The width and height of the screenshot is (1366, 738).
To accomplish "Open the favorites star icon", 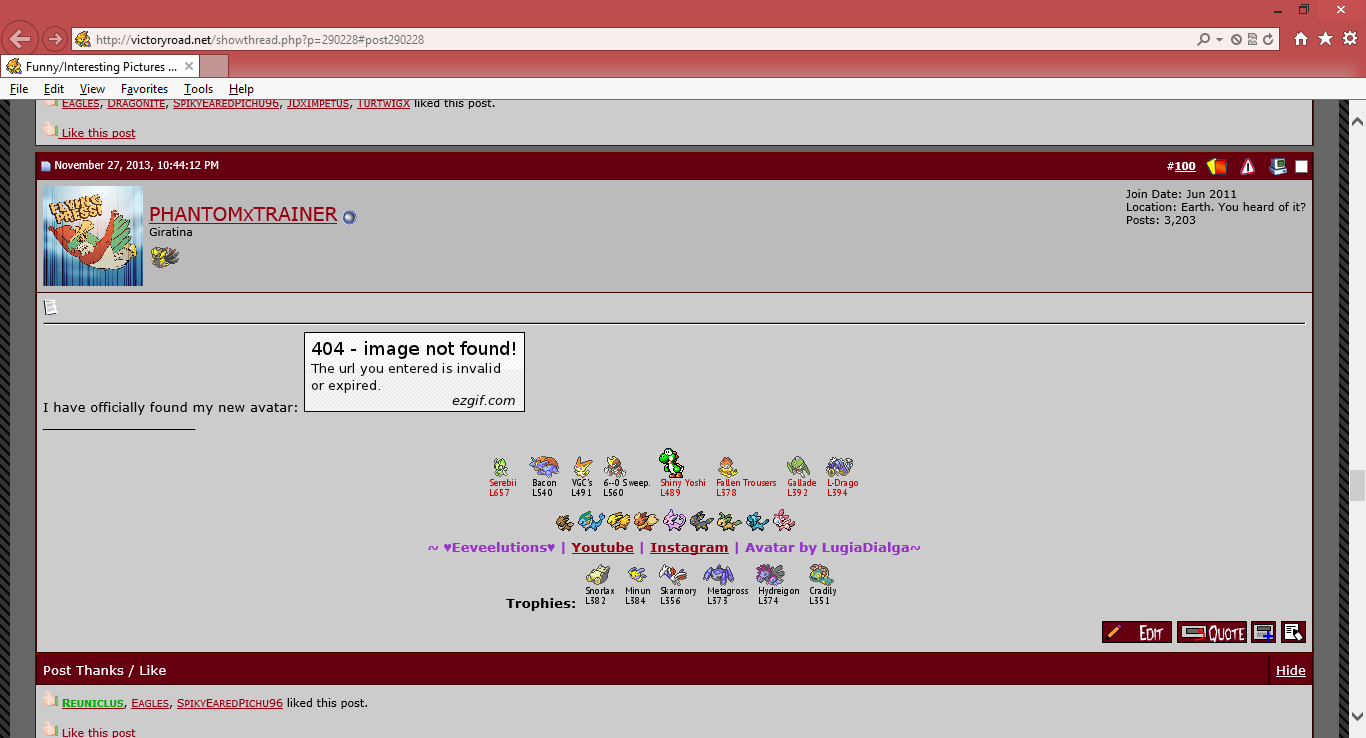I will pyautogui.click(x=1325, y=39).
